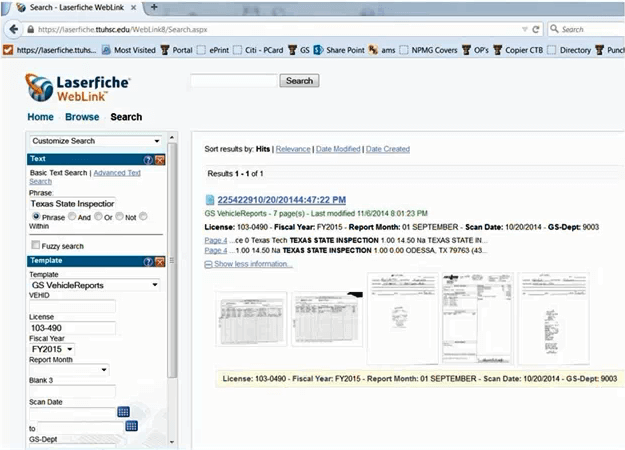Screen dimensions: 625x450
Task: Open the first page thumbnail of the result
Action: coord(252,319)
